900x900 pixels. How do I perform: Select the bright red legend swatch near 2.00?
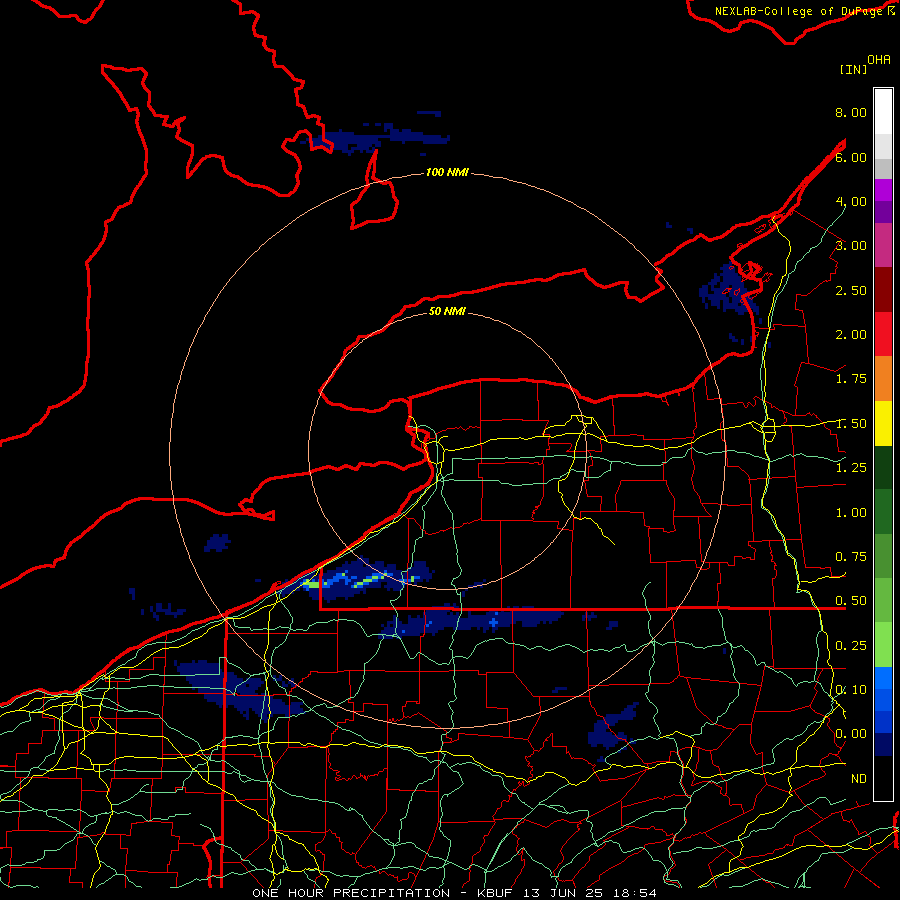[883, 334]
